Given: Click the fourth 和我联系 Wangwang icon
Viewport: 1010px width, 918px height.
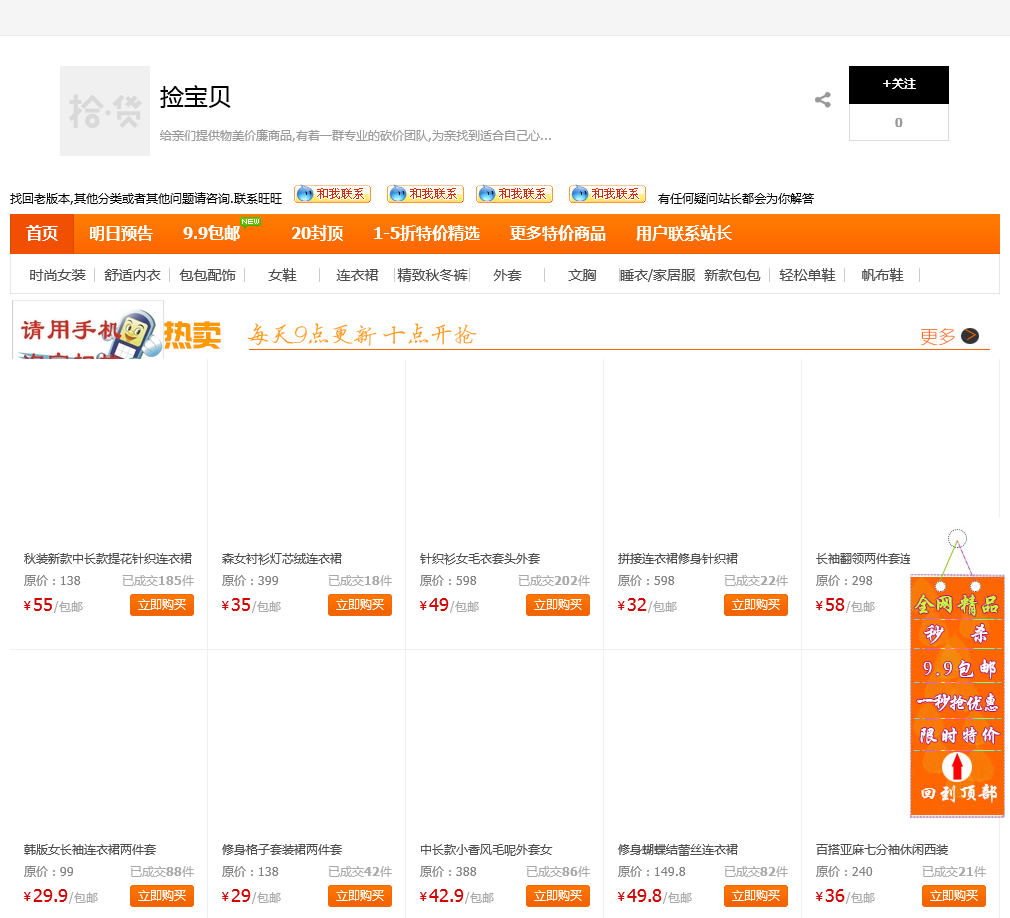Looking at the screenshot, I should tap(607, 193).
